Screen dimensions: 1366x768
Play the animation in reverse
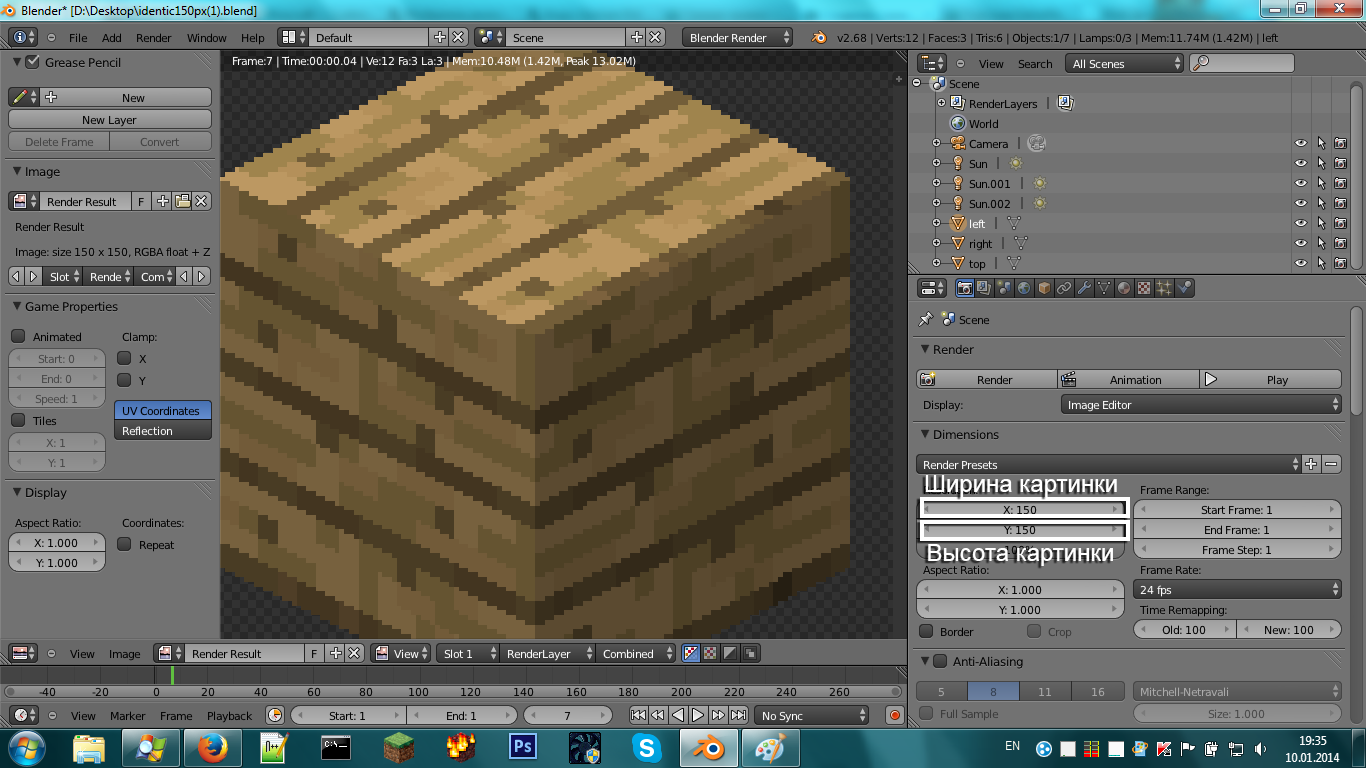click(678, 715)
